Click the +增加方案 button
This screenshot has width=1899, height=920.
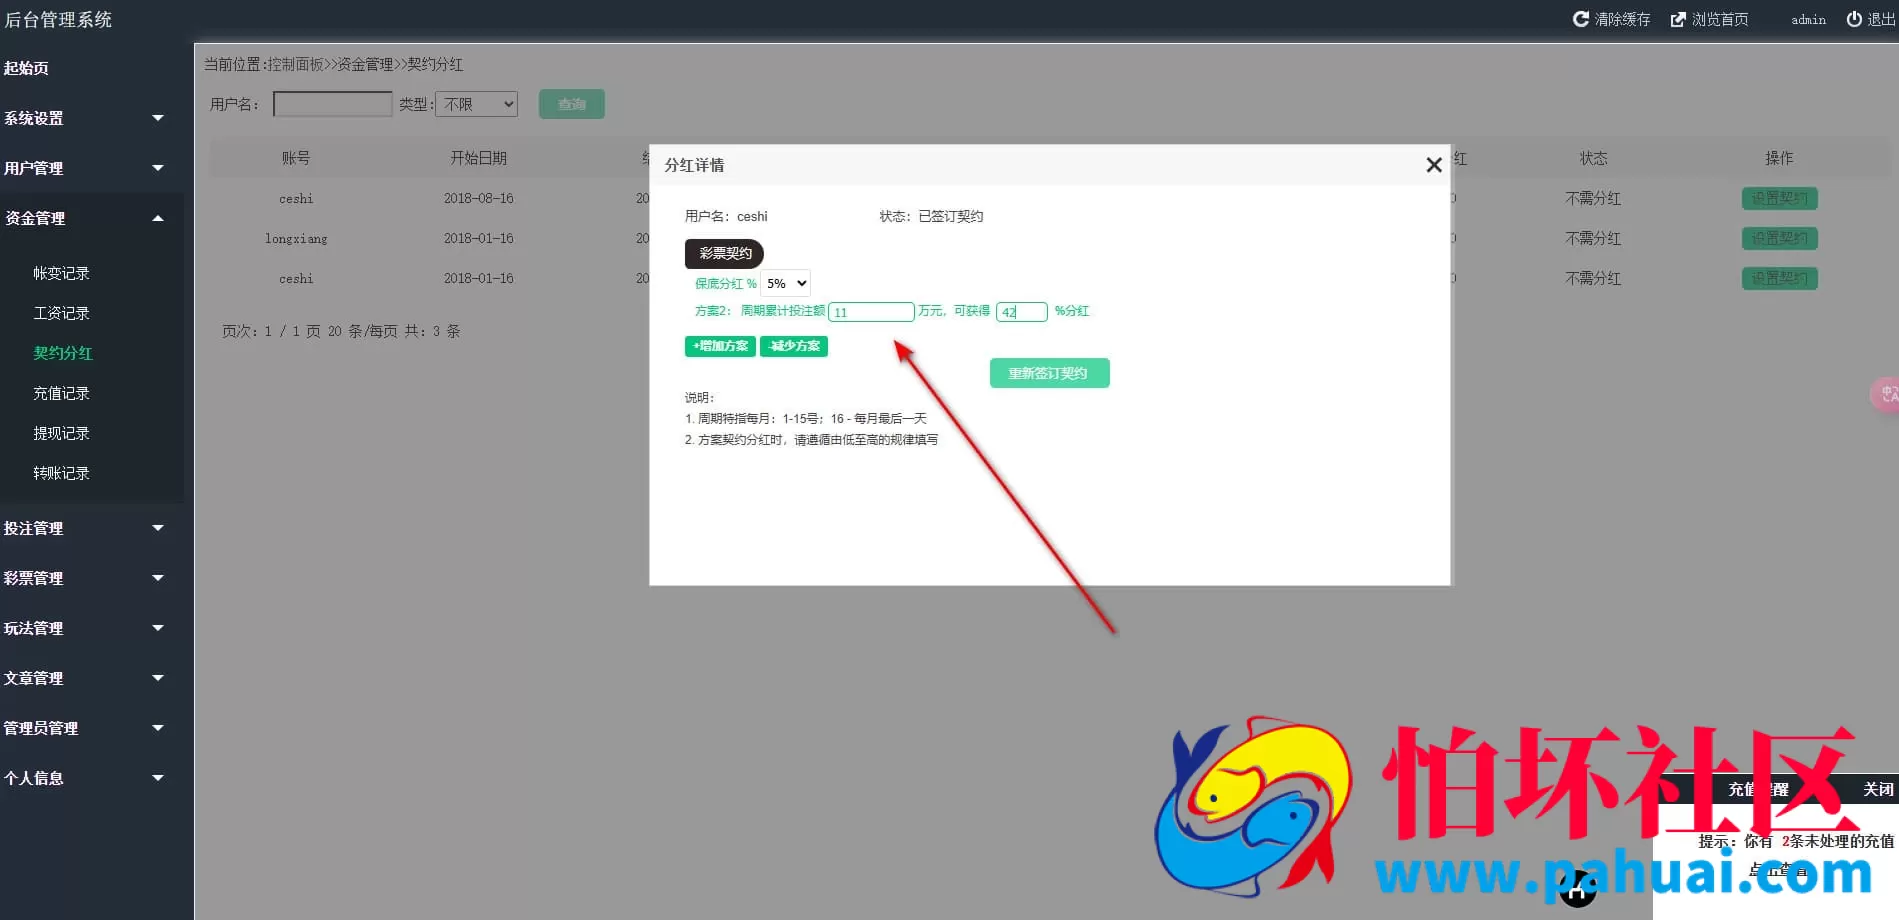tap(719, 346)
